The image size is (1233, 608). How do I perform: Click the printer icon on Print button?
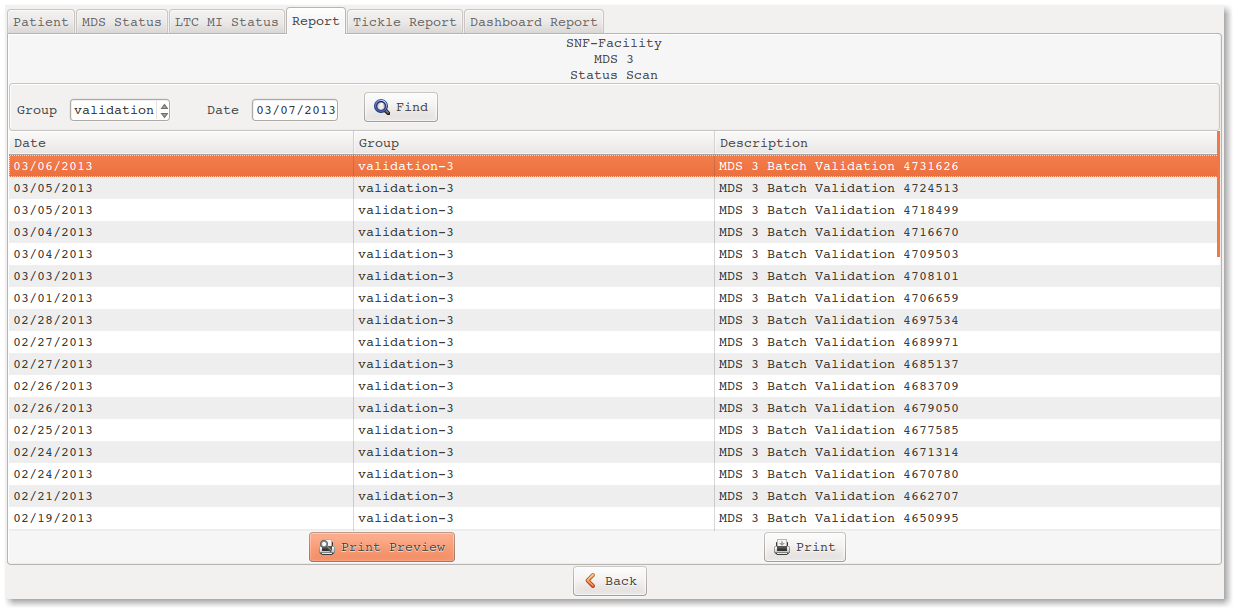(x=782, y=547)
